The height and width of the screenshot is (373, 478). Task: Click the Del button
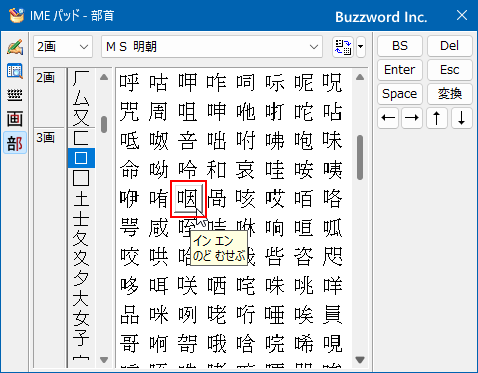click(x=450, y=46)
